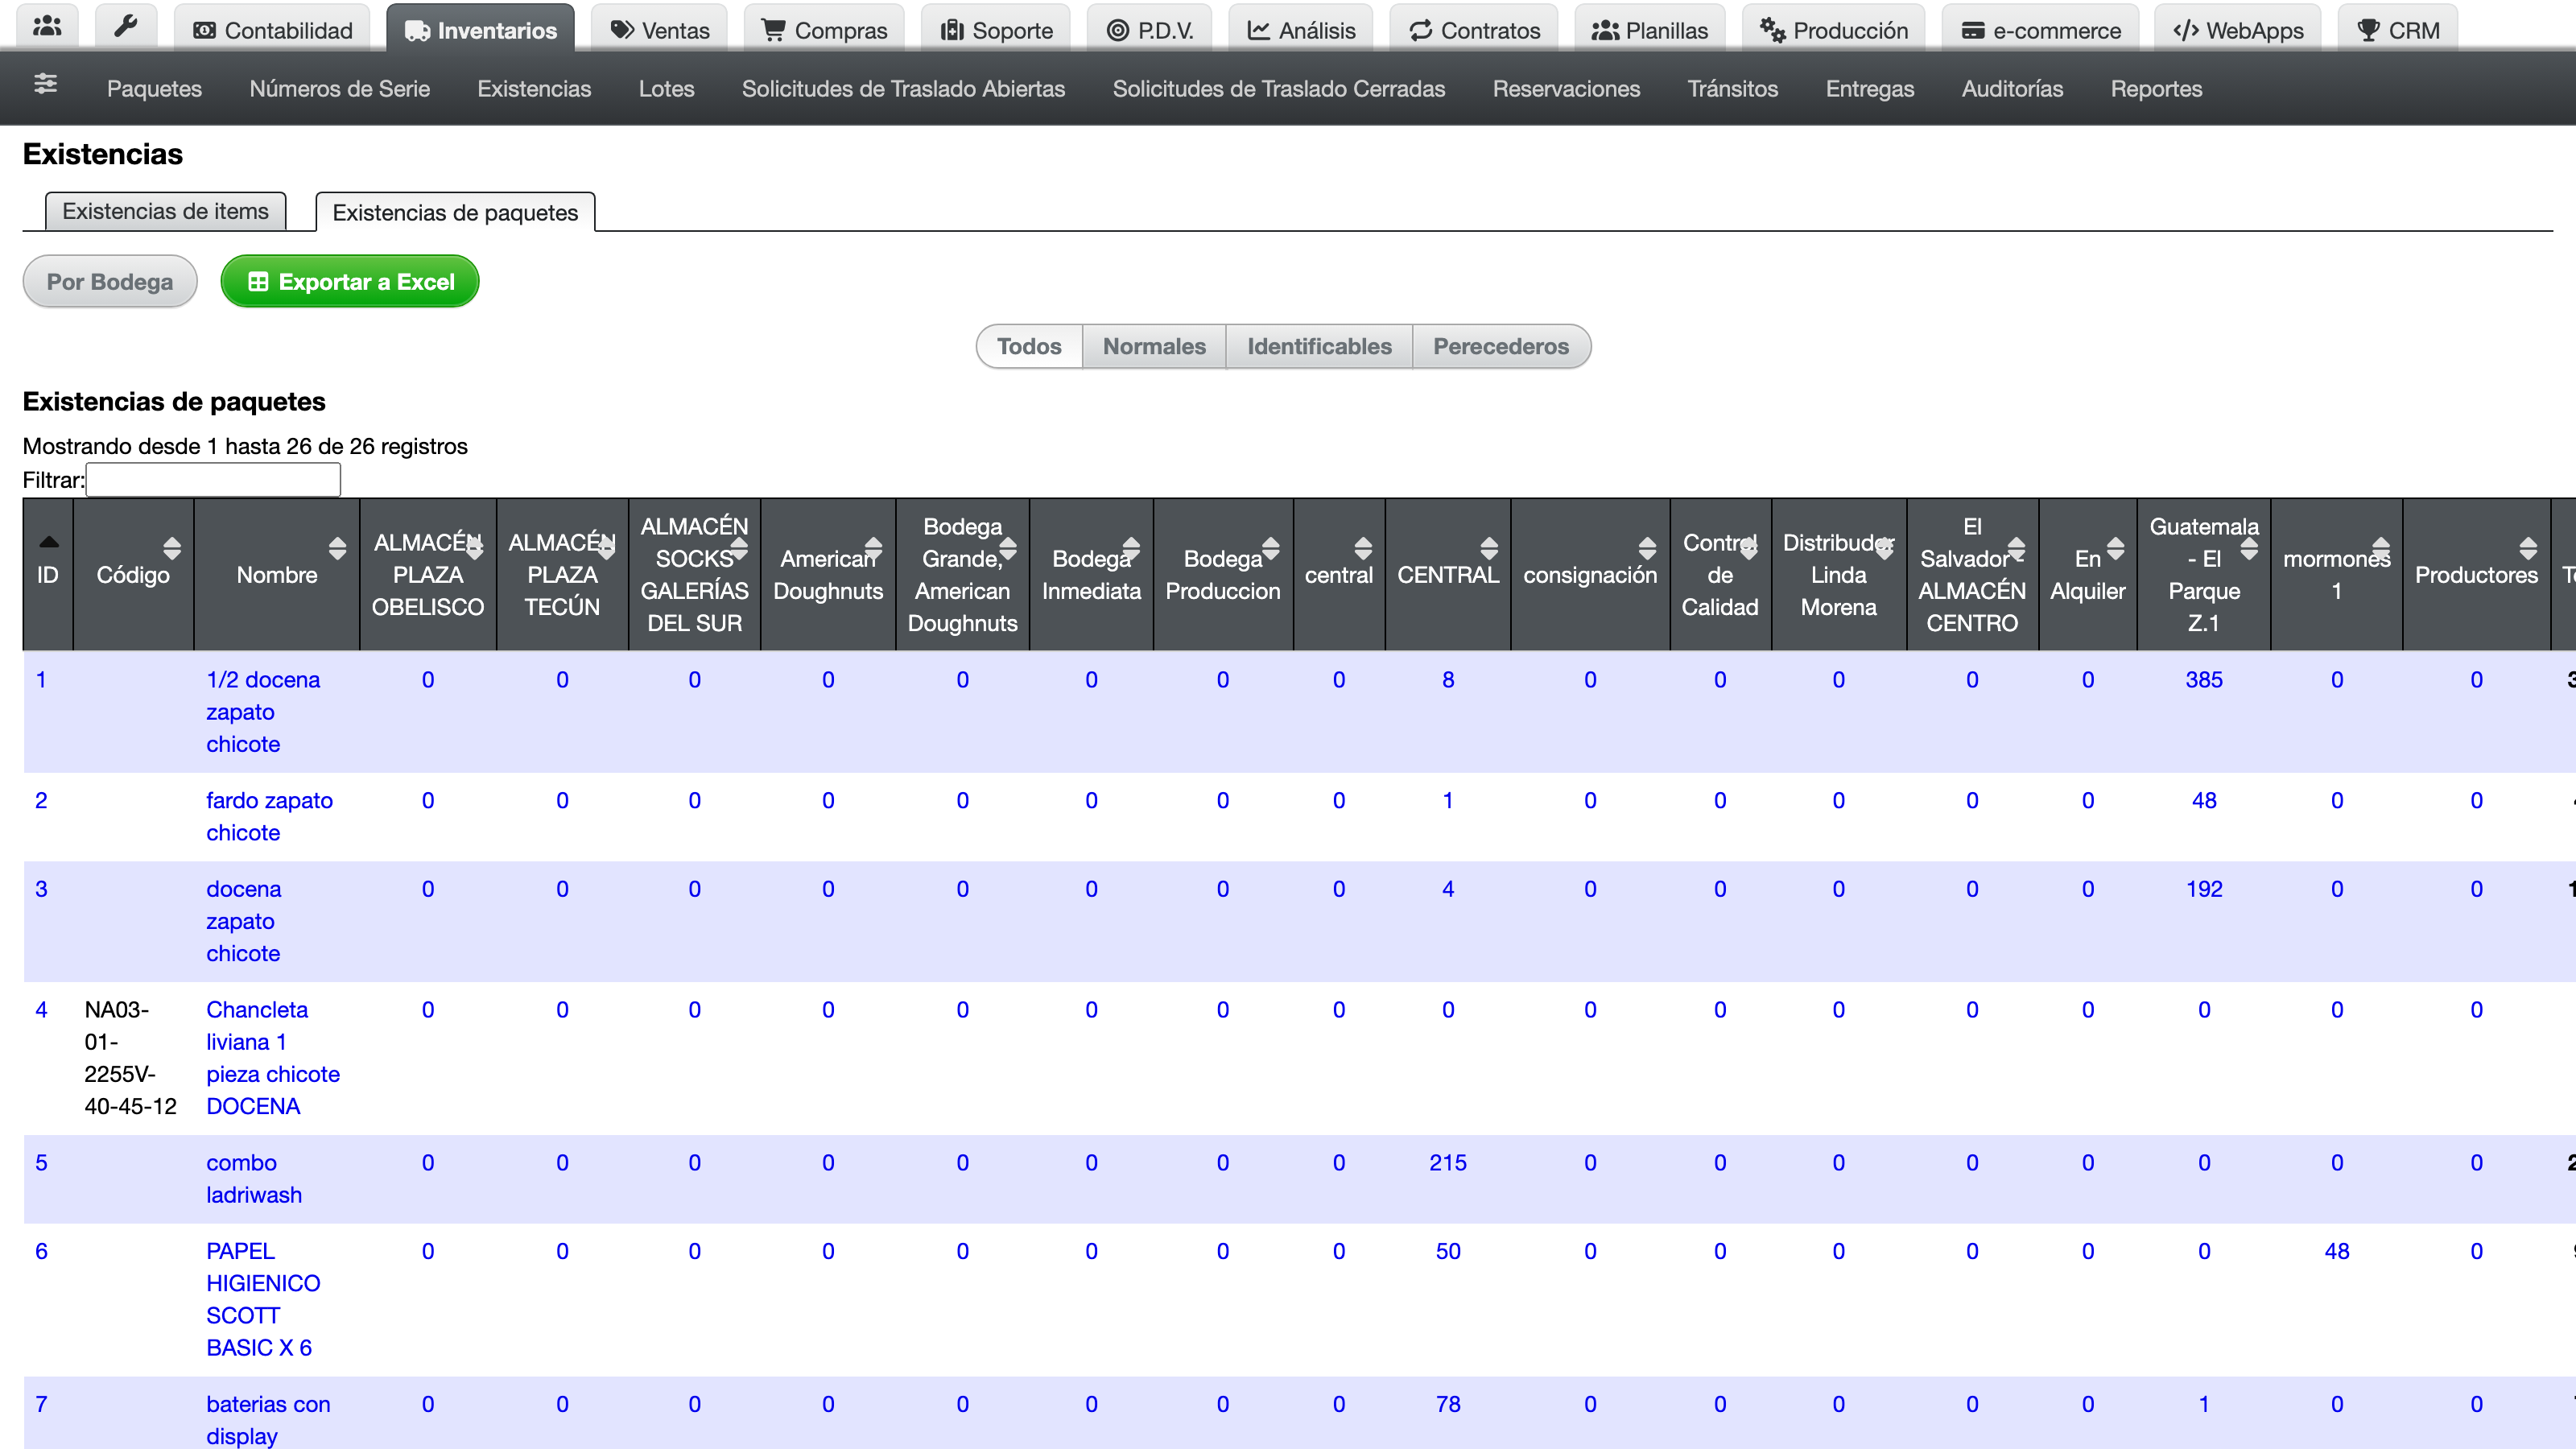Sort by mormones 1 column arrows
The image size is (2576, 1449).
[2381, 548]
